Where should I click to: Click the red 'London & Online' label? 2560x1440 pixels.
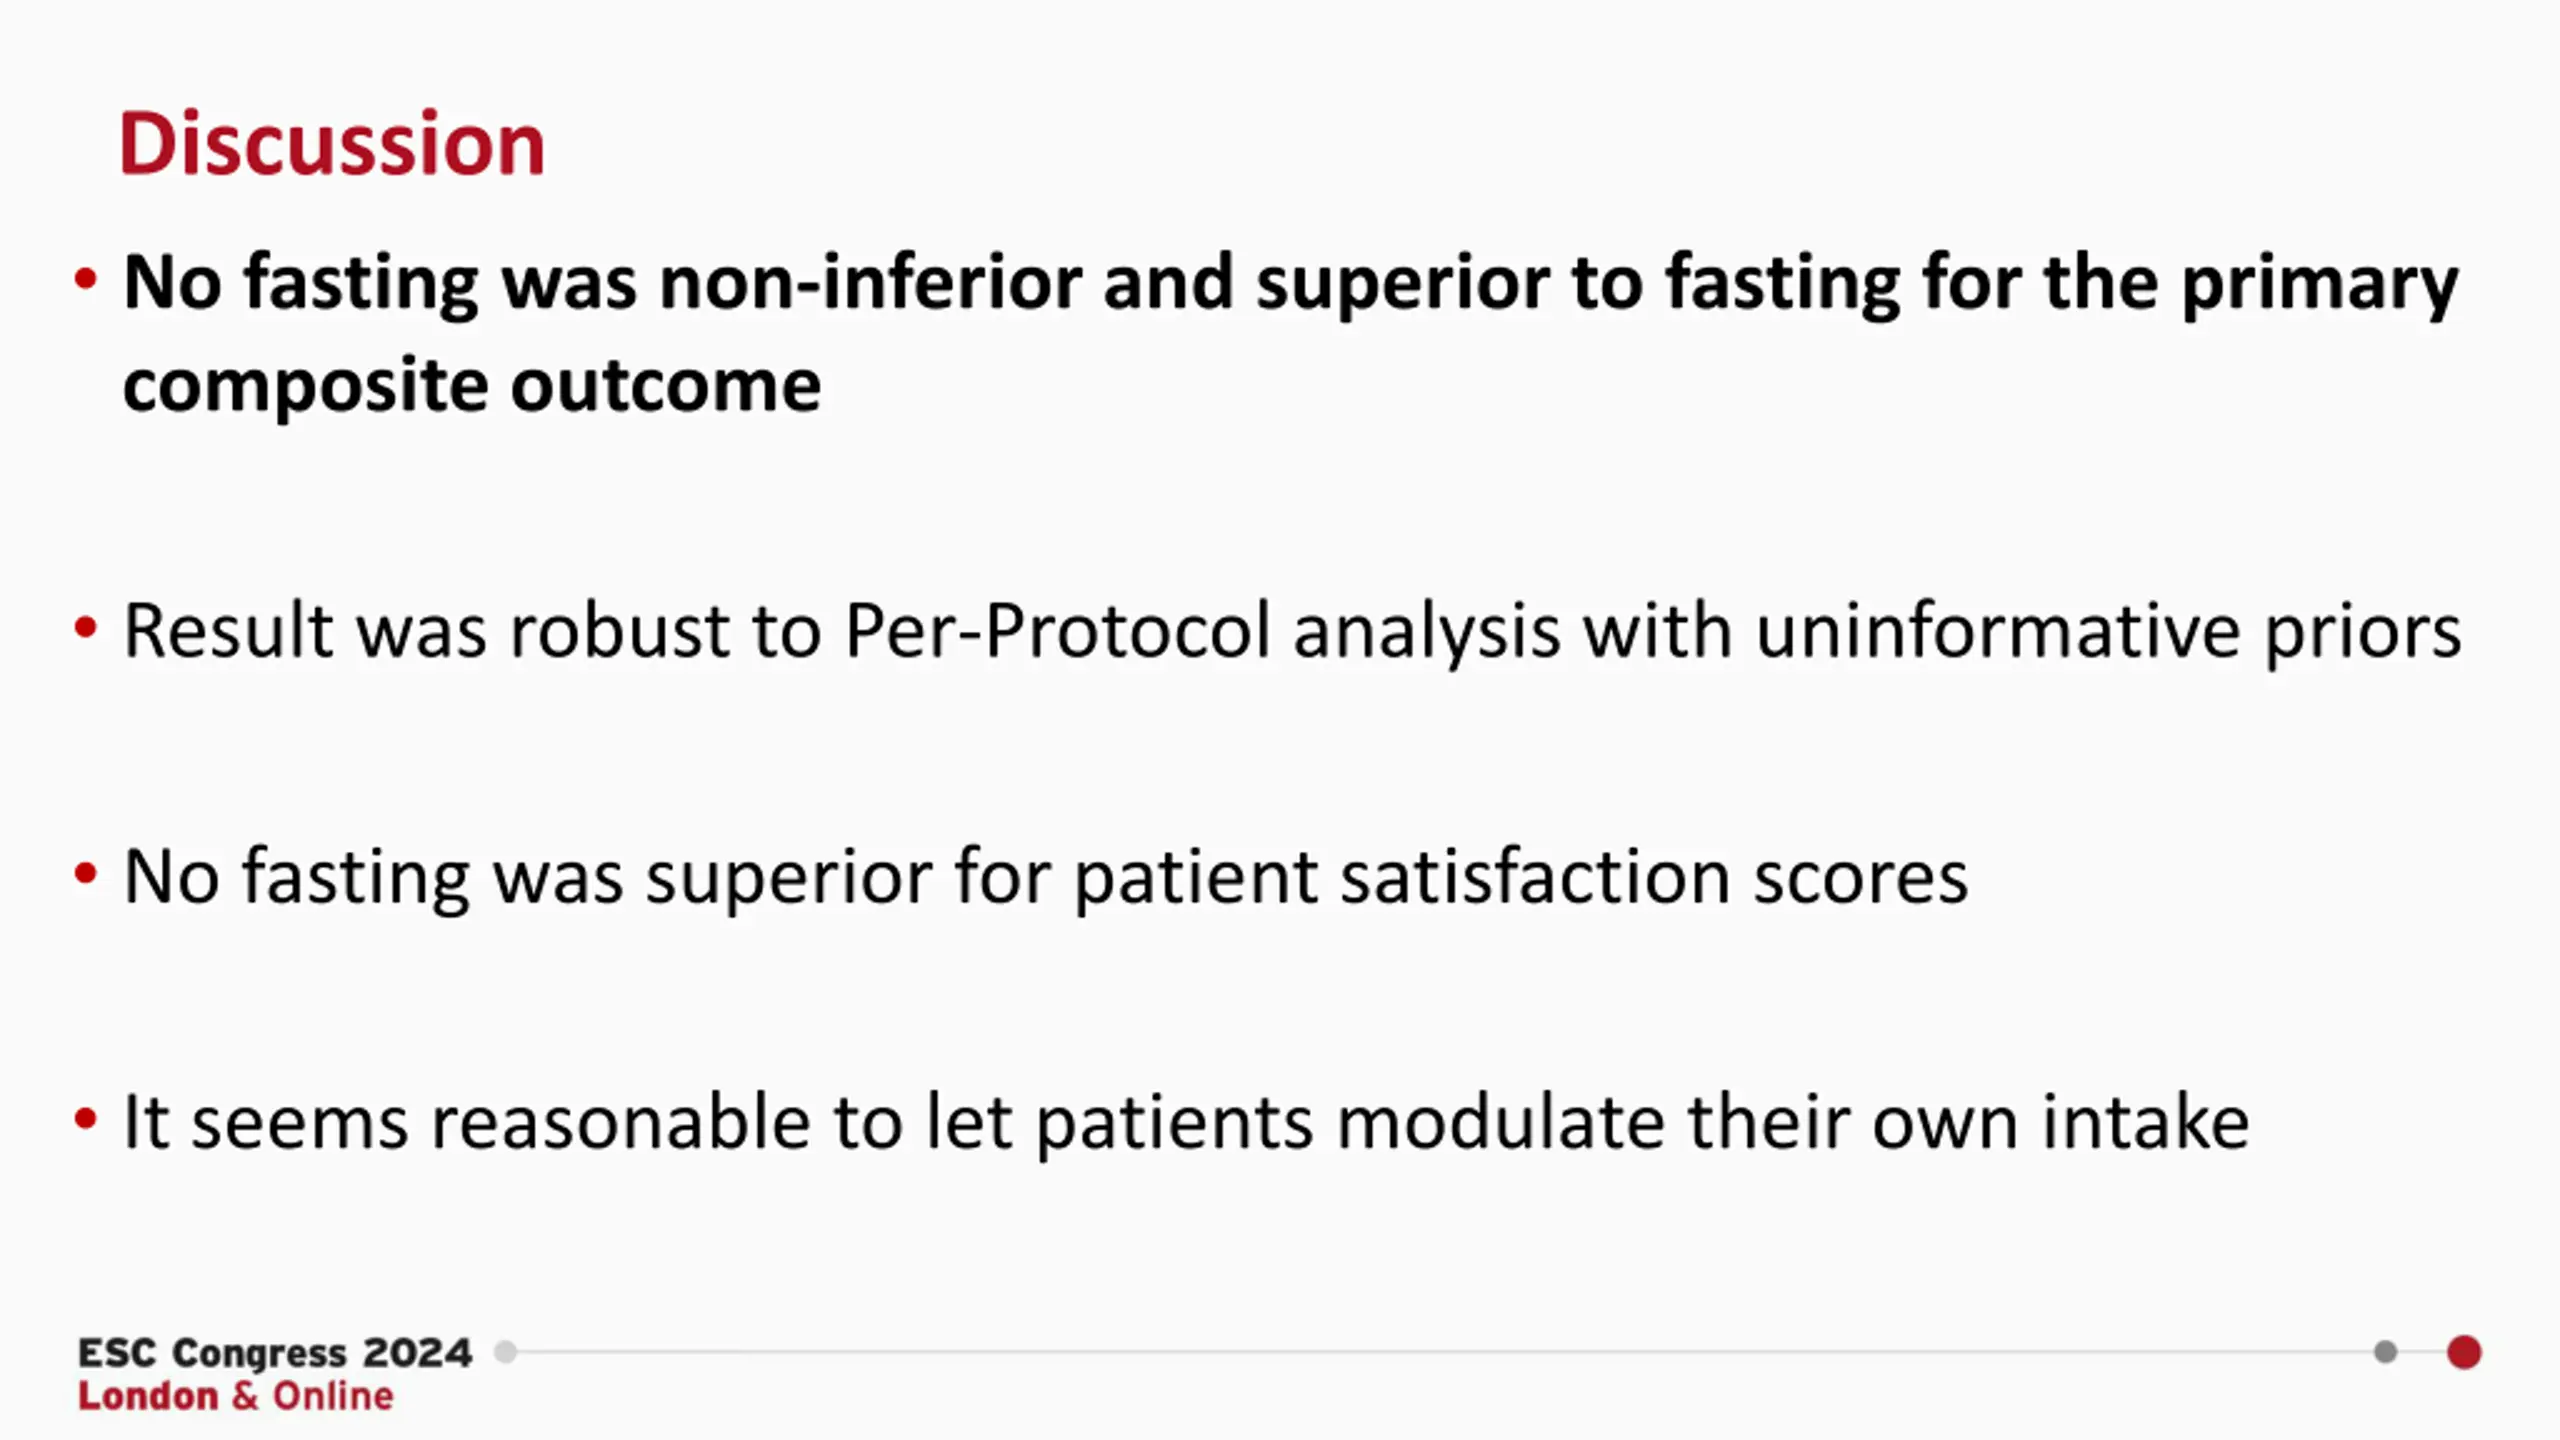point(236,1396)
